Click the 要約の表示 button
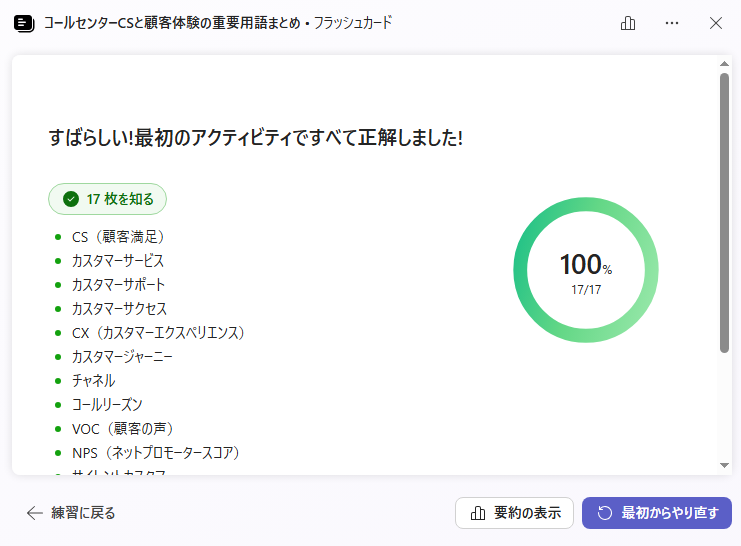Image resolution: width=741 pixels, height=546 pixels. click(514, 513)
